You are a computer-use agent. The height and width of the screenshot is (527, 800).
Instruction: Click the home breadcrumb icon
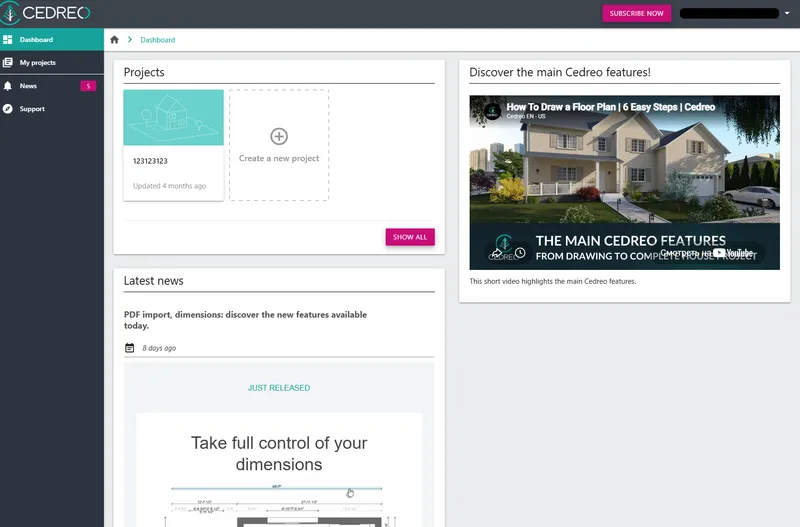point(114,40)
